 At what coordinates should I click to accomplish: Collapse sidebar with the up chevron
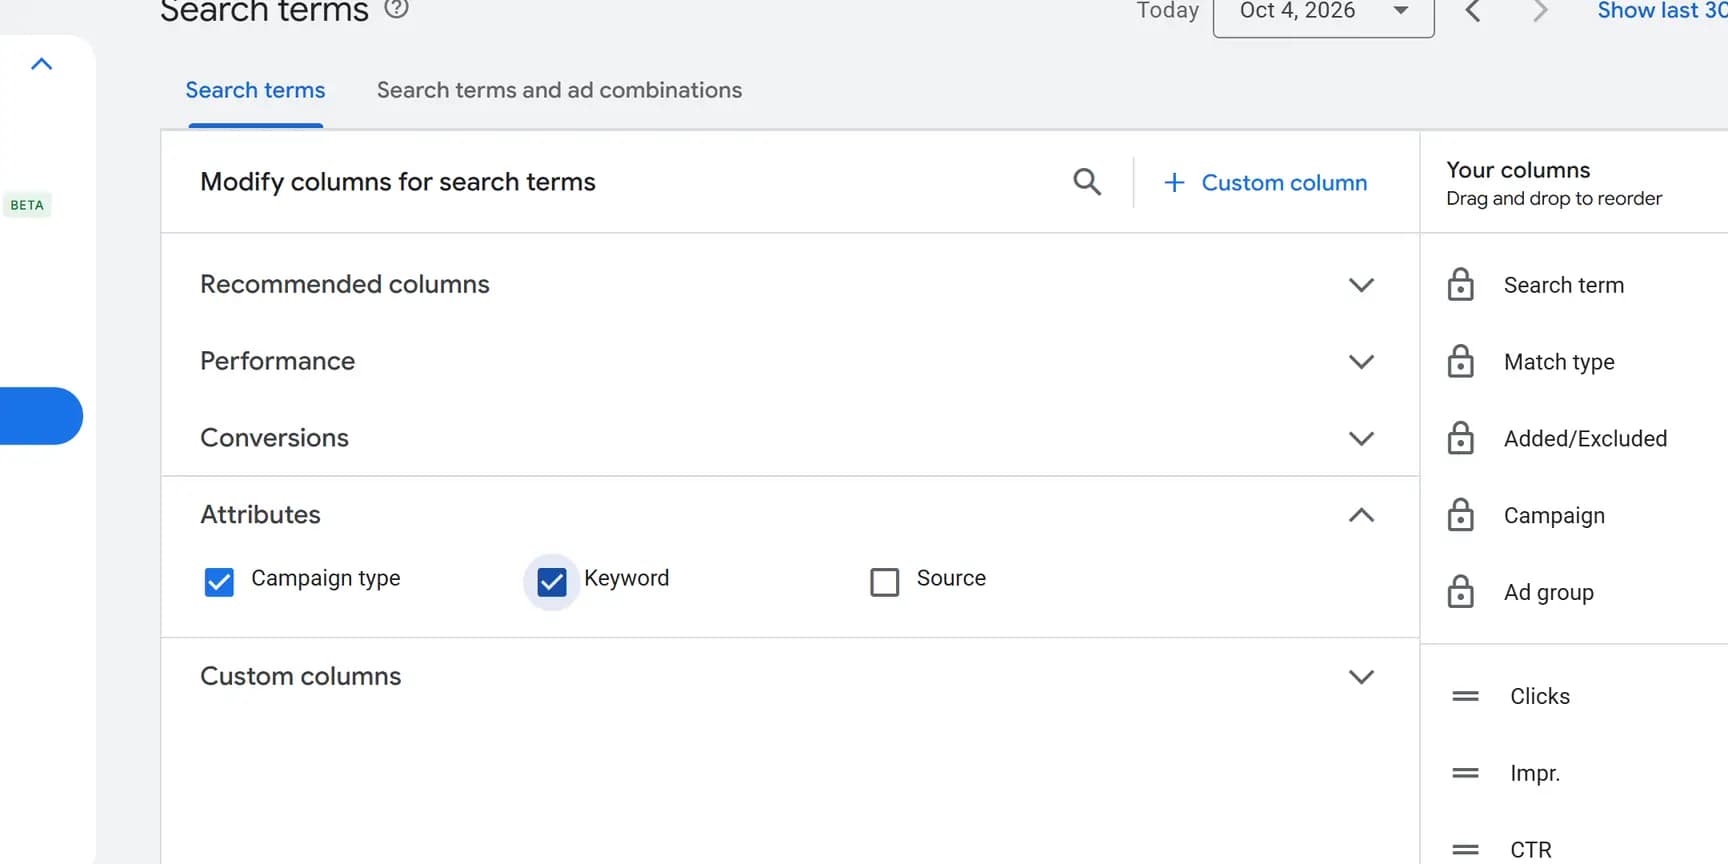41,64
